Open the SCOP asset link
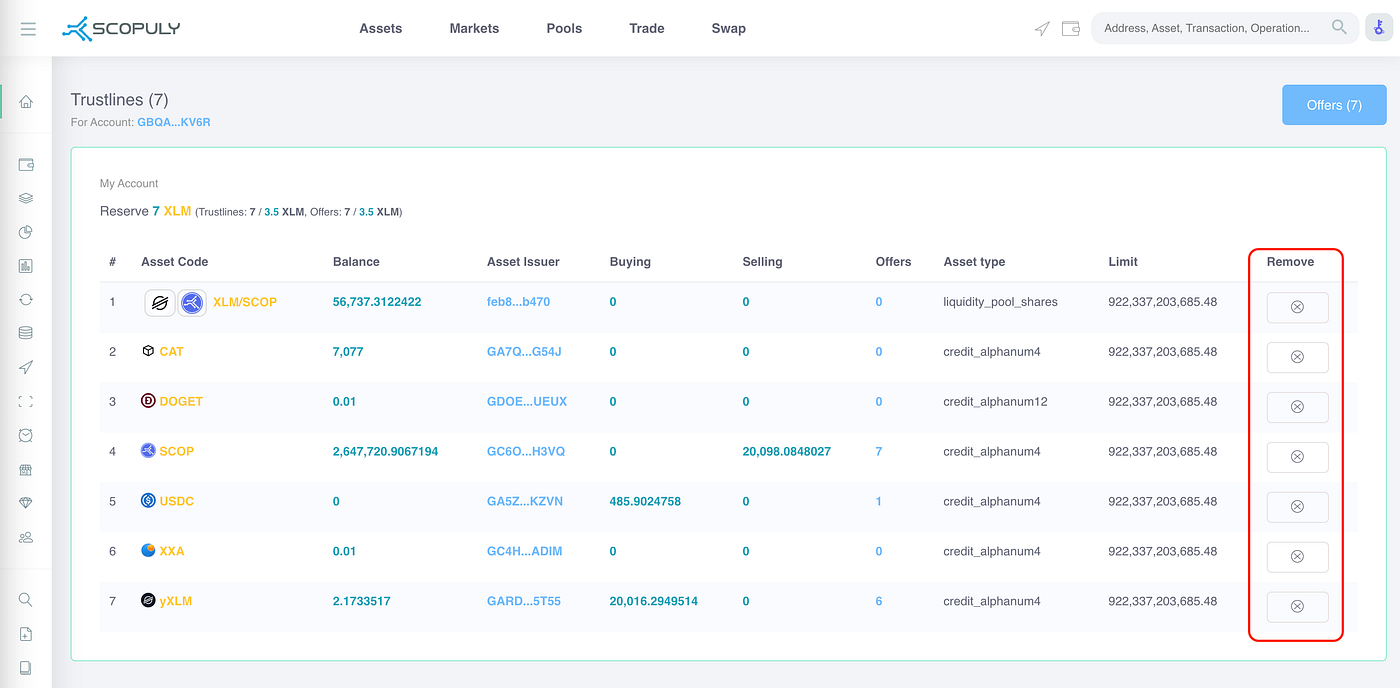This screenshot has width=1400, height=688. coord(177,452)
